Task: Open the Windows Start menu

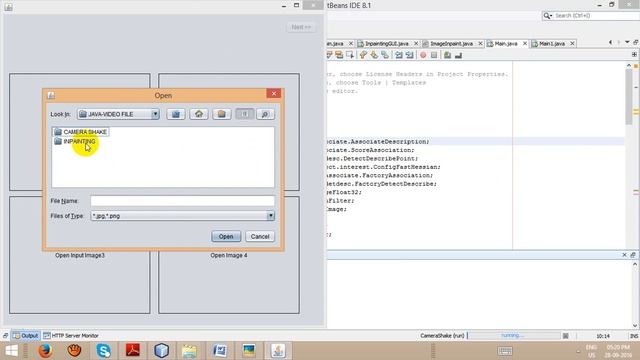Action: pos(11,351)
